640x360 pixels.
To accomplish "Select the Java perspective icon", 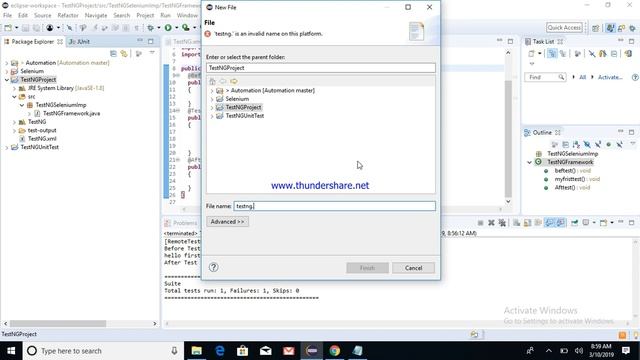I will (610, 28).
